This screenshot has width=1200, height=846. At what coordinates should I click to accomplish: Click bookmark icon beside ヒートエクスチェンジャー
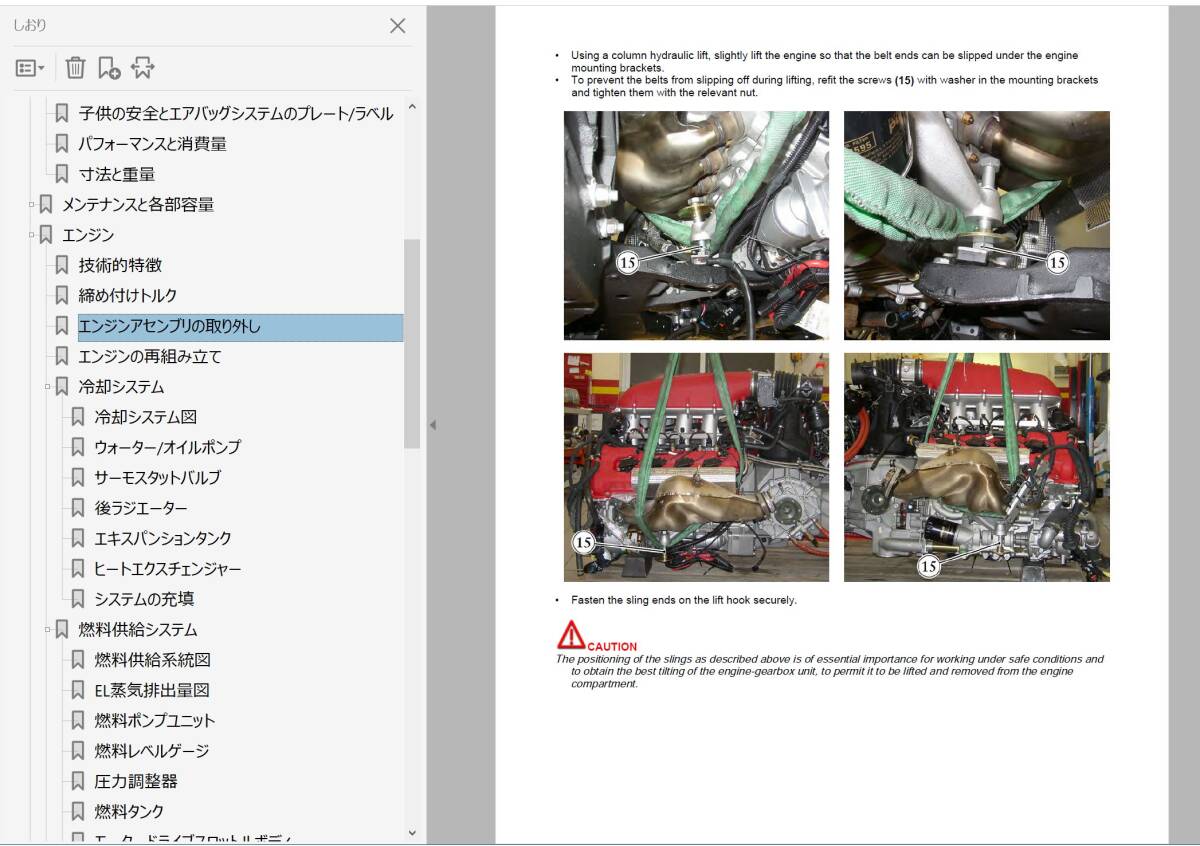(x=78, y=569)
